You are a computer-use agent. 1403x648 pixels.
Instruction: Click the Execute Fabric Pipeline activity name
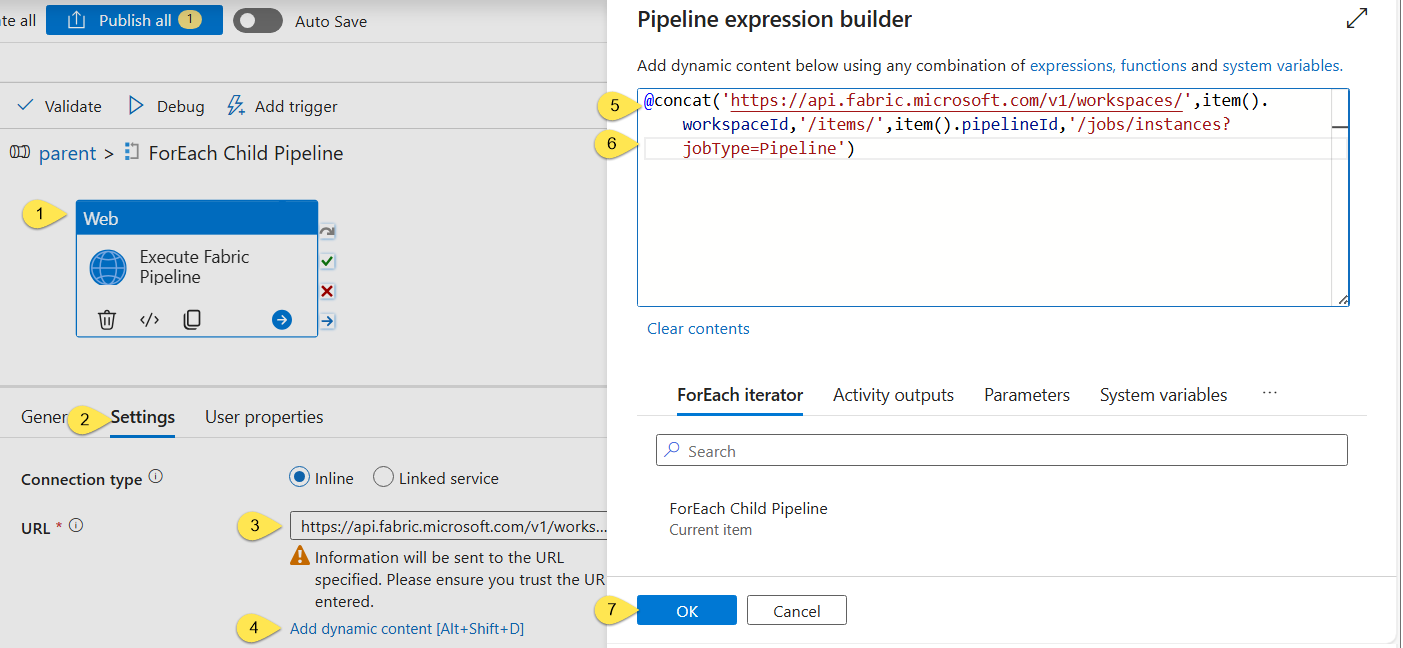194,267
